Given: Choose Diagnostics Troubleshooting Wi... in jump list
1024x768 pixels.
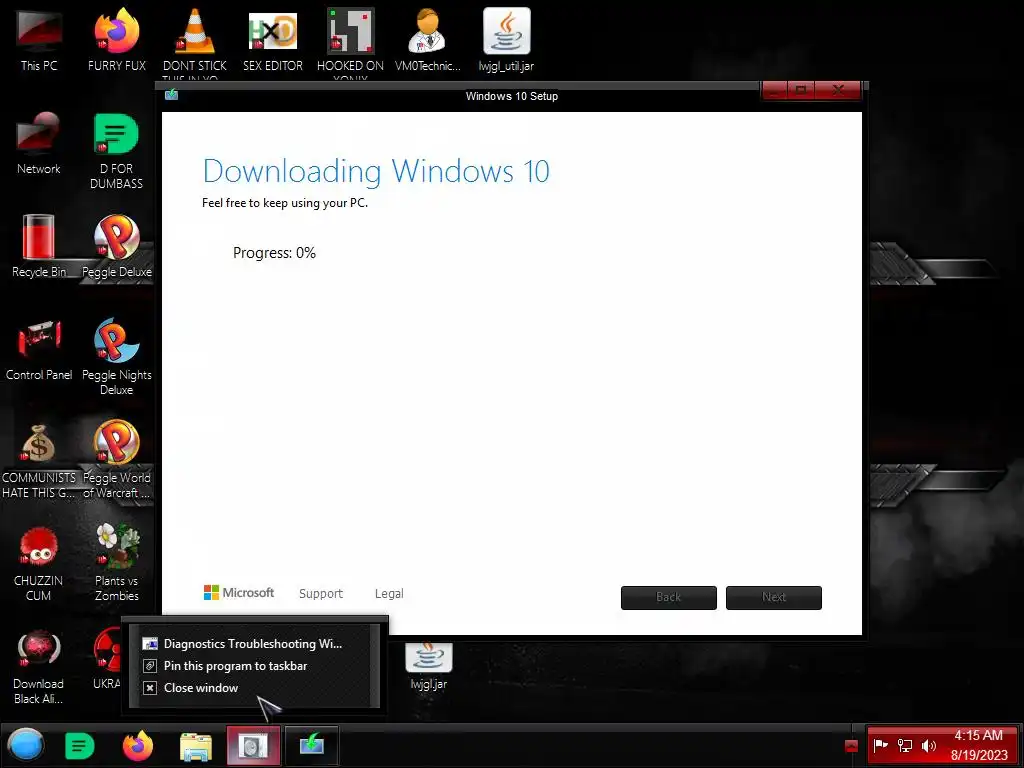Looking at the screenshot, I should (x=253, y=643).
